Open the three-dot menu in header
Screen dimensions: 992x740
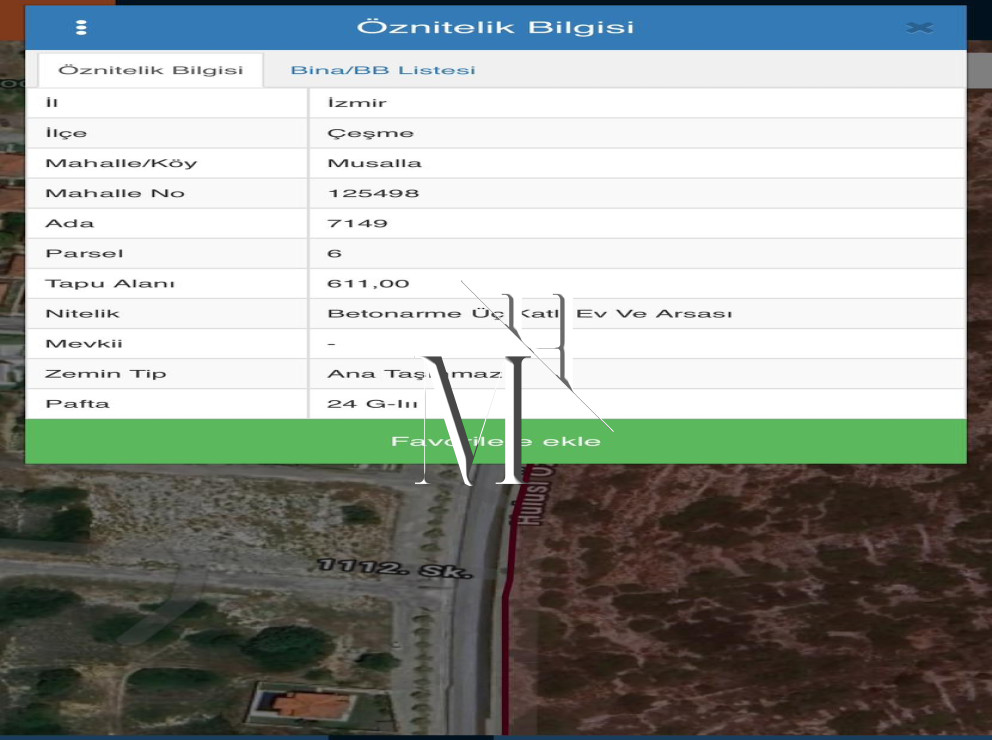pos(81,27)
